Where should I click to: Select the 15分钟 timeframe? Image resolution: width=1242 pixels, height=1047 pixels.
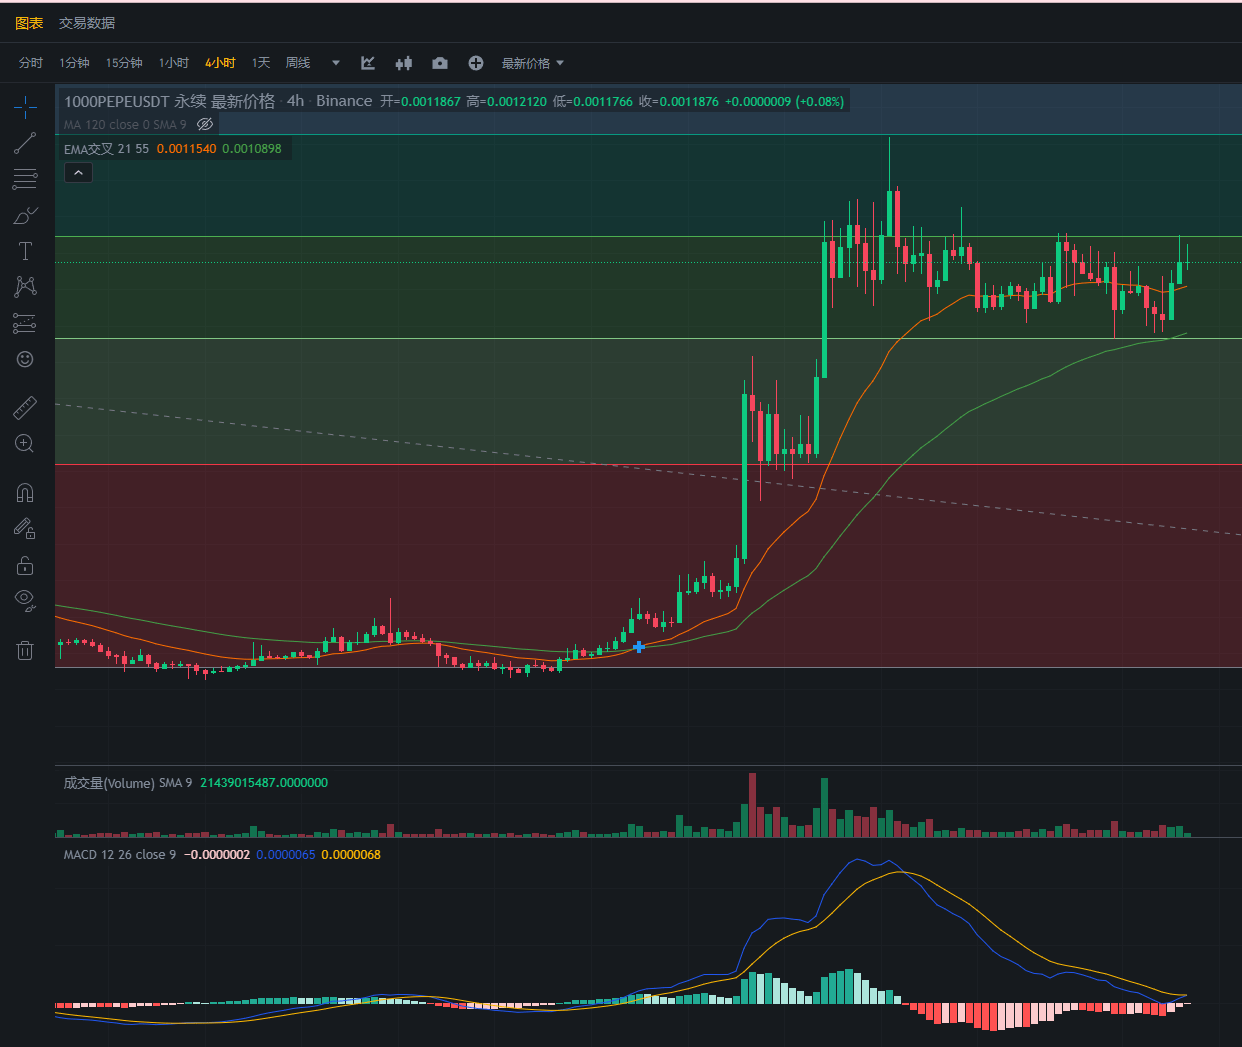click(x=124, y=63)
